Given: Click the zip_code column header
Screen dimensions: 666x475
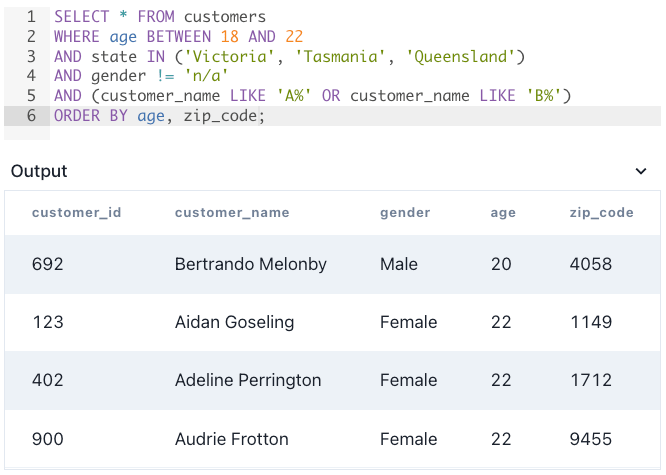Looking at the screenshot, I should (x=601, y=212).
